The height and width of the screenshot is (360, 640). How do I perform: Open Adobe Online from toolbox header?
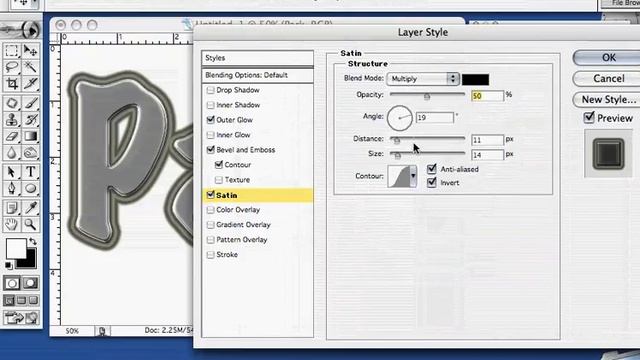21,30
